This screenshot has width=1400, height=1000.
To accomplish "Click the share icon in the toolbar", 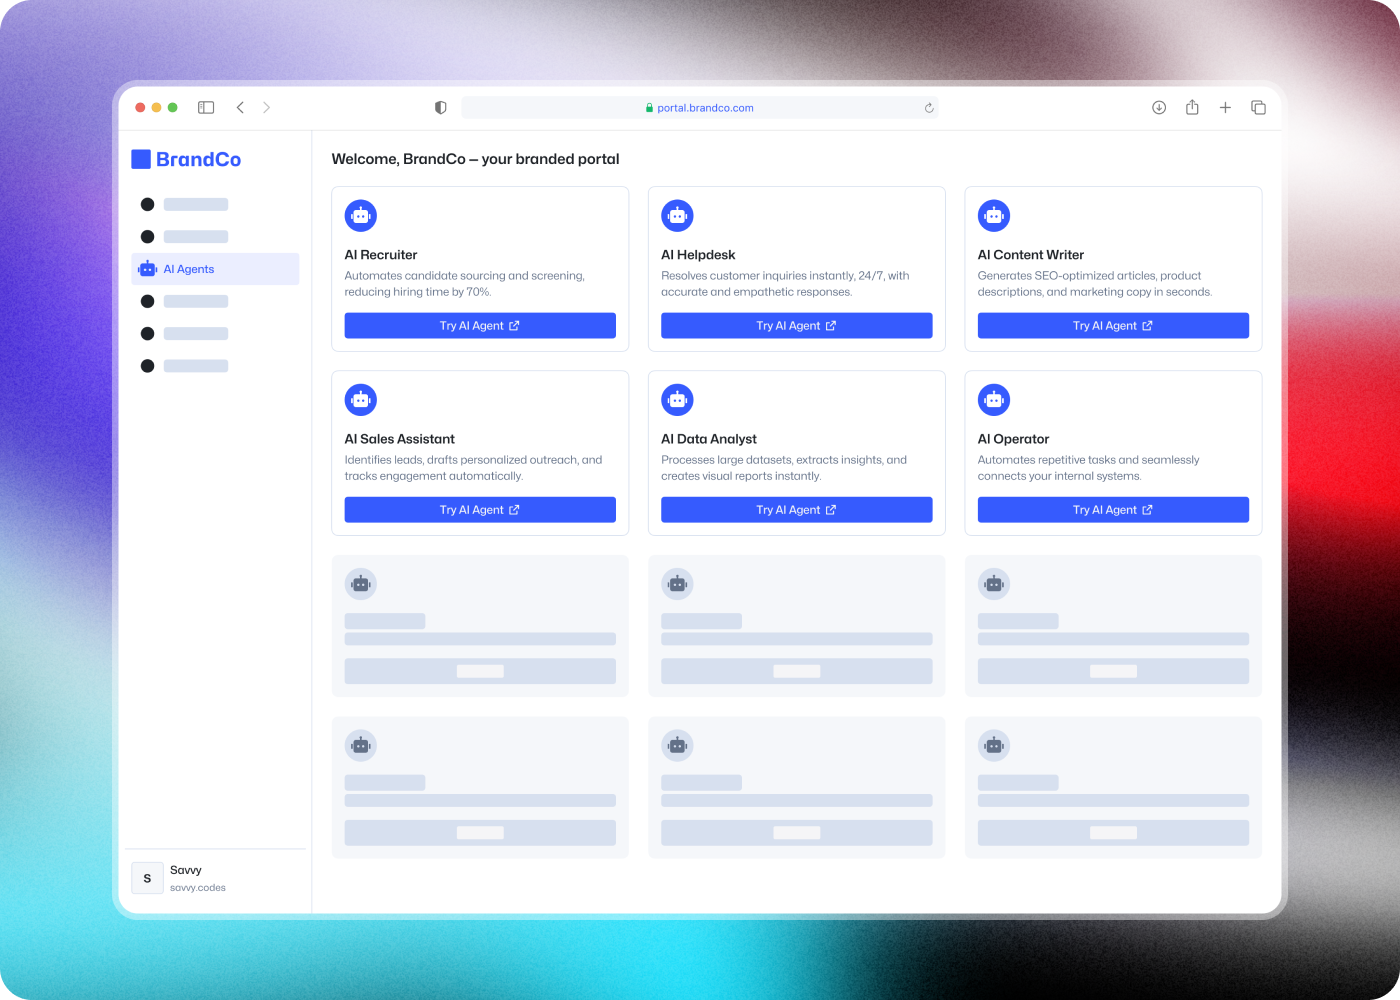I will tap(1192, 107).
